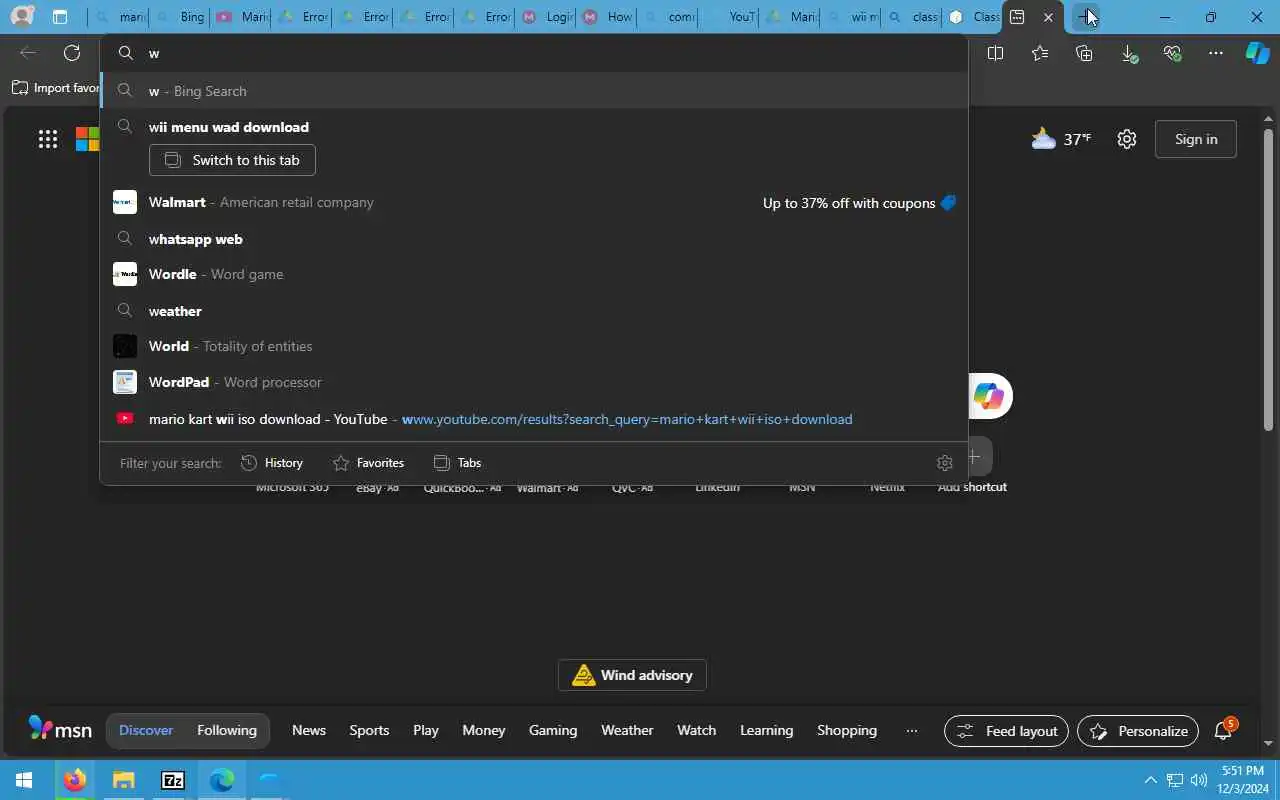Select the 'weather' search suggestion
1280x800 pixels.
[x=534, y=311]
